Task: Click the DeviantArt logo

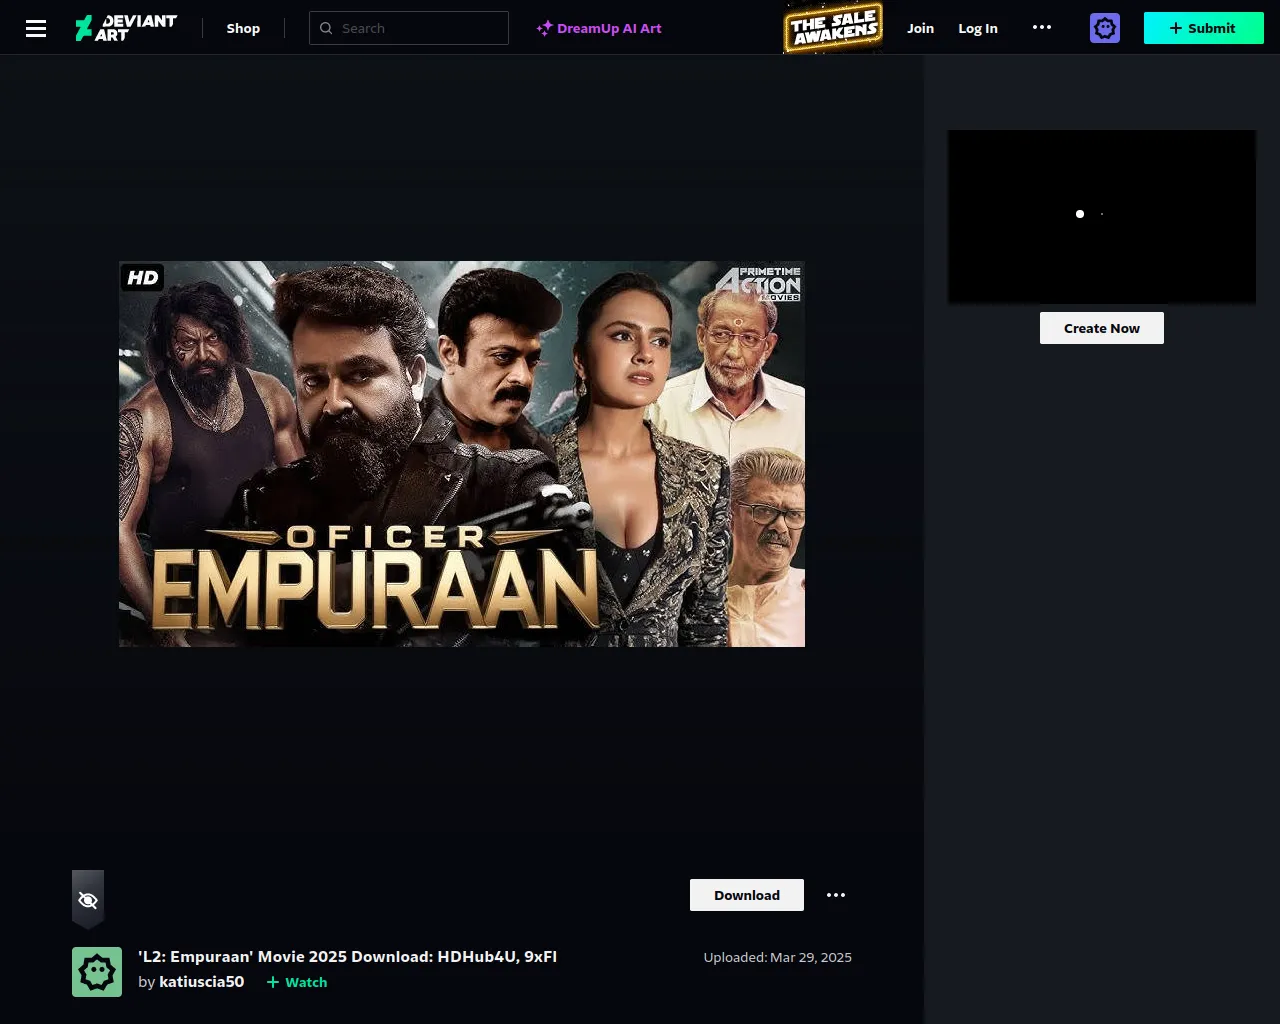Action: [x=126, y=28]
